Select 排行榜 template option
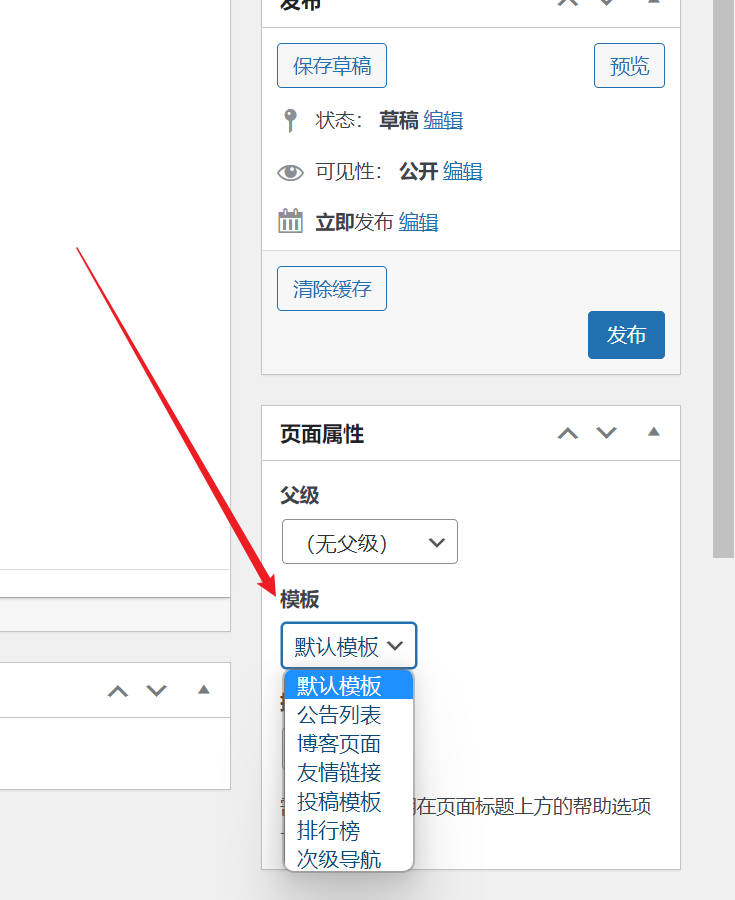Viewport: 735px width, 900px height. 328,830
